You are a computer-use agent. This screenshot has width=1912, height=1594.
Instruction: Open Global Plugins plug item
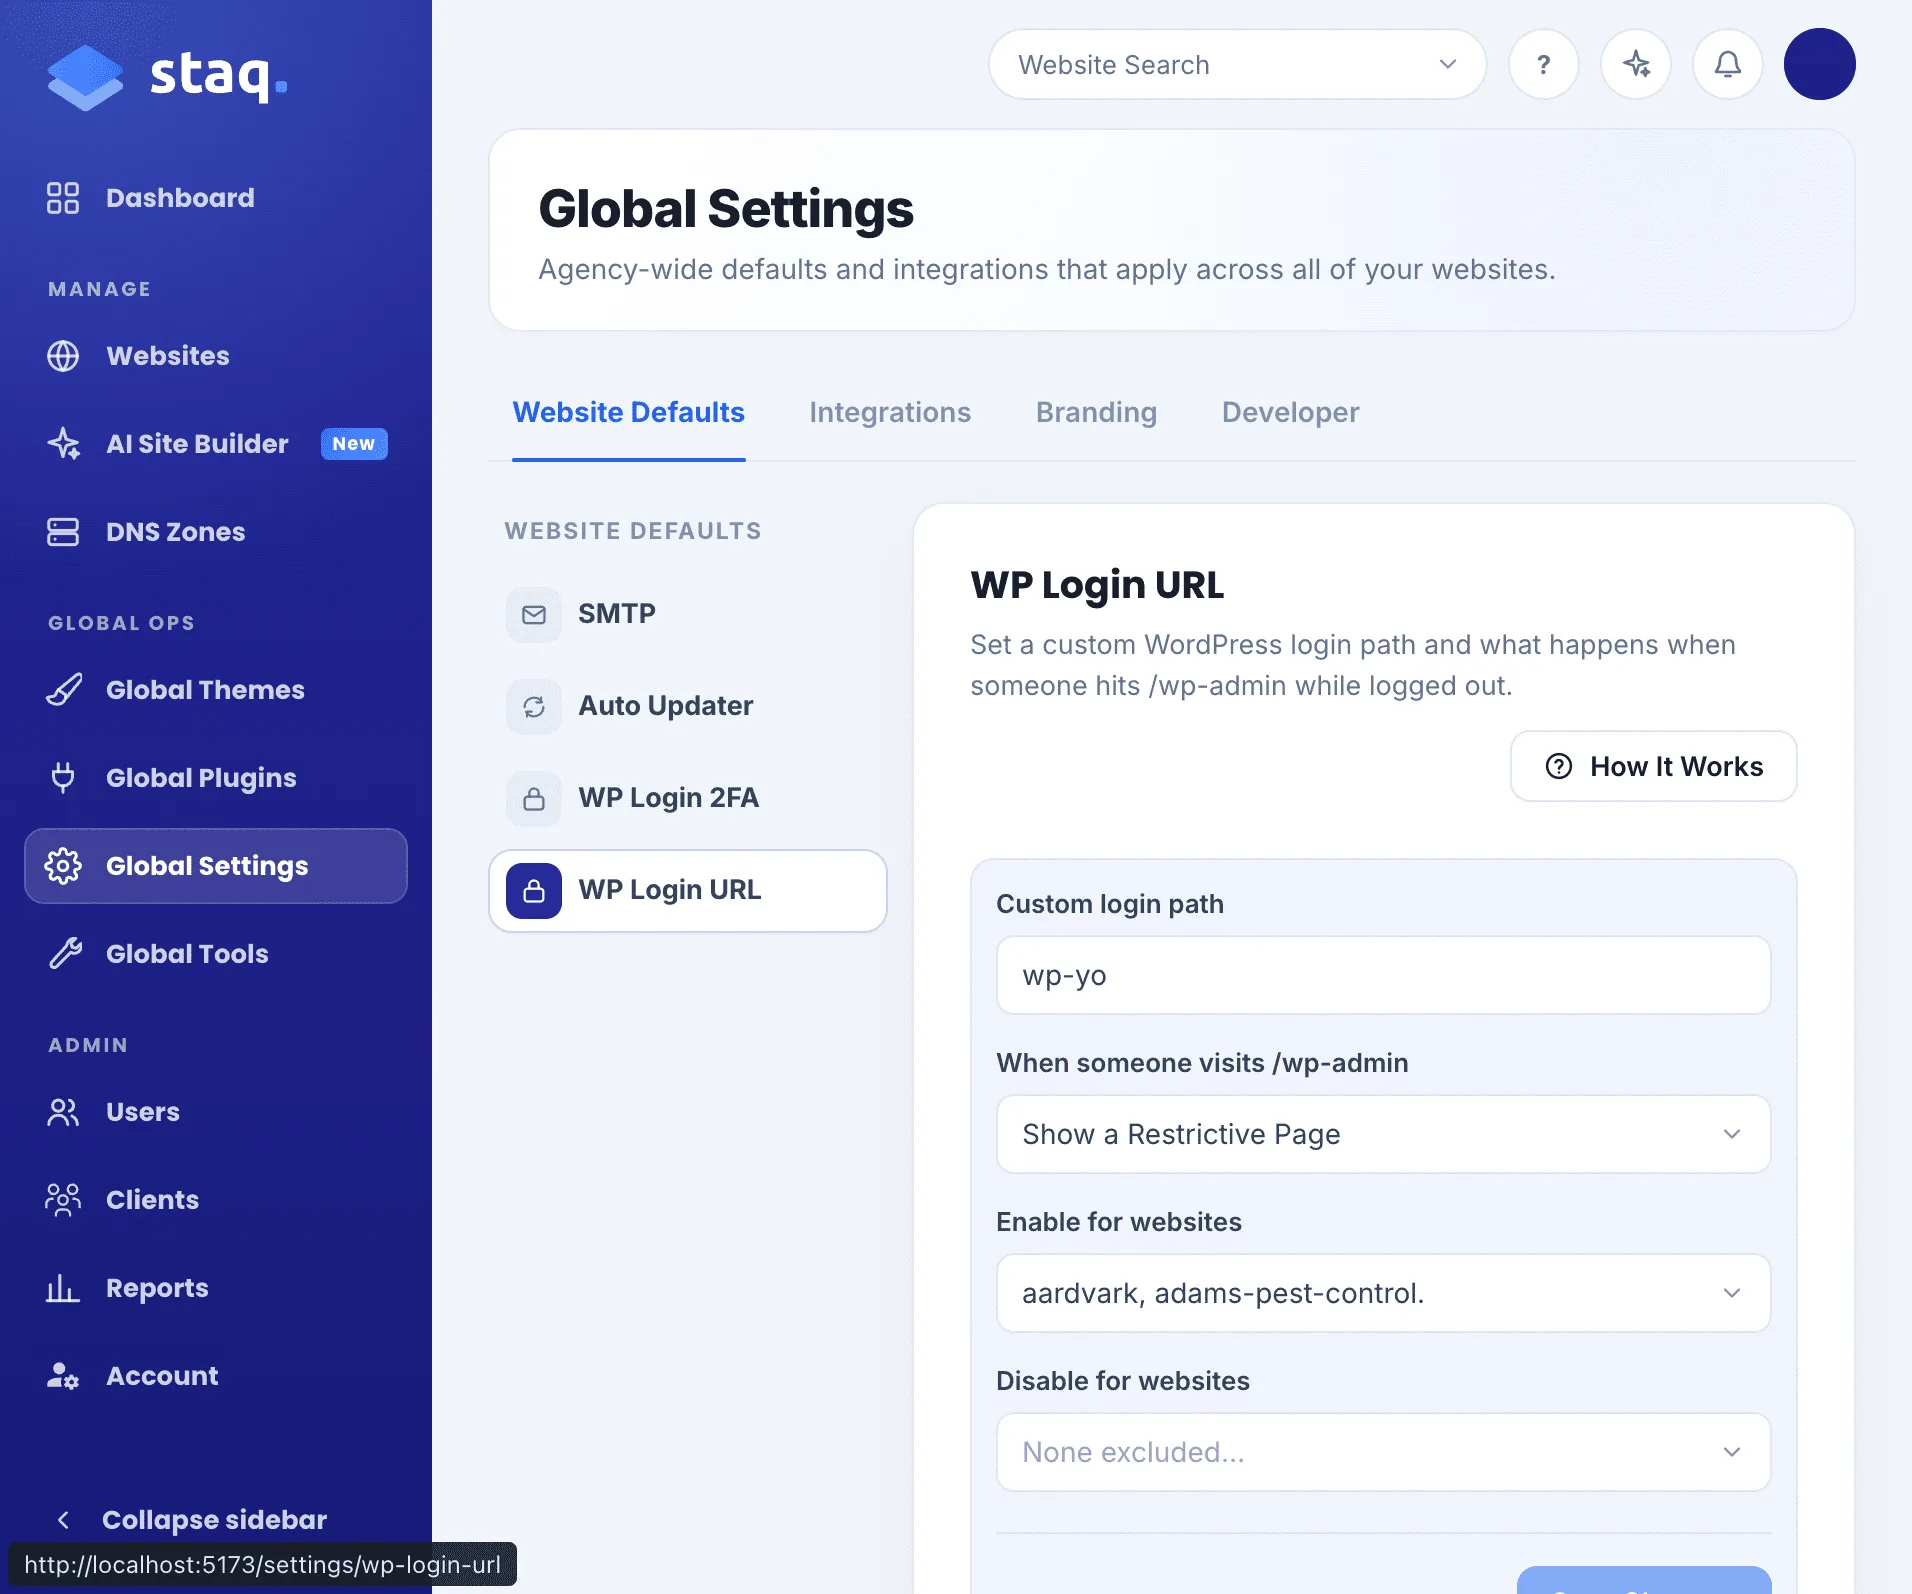click(x=216, y=778)
